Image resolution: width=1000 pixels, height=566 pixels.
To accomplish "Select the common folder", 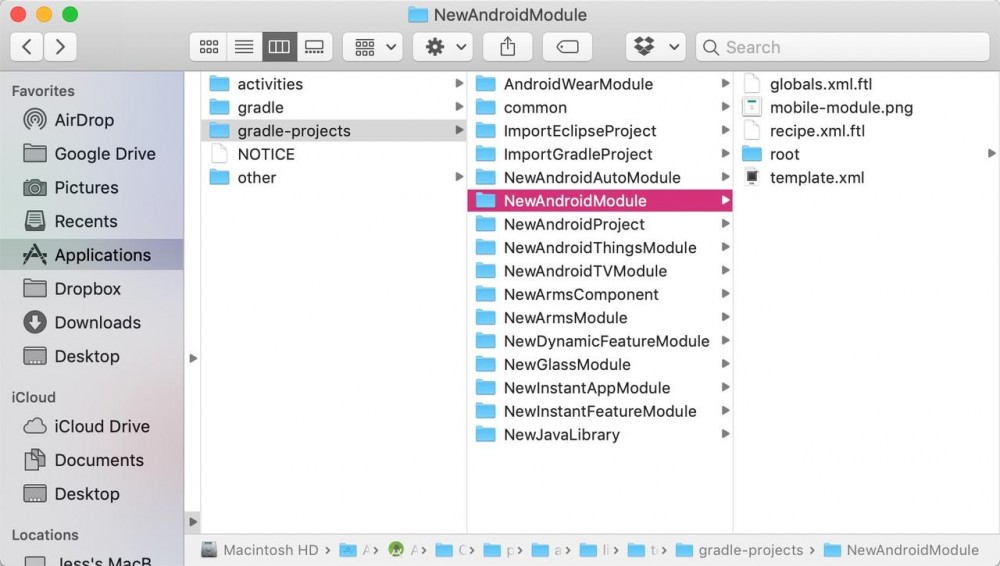I will pos(599,107).
